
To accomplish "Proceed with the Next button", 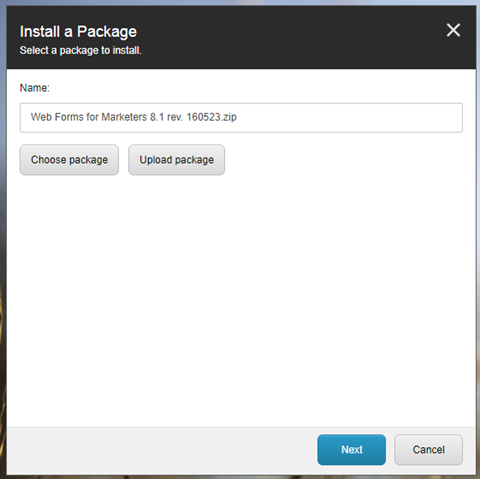I will click(351, 450).
